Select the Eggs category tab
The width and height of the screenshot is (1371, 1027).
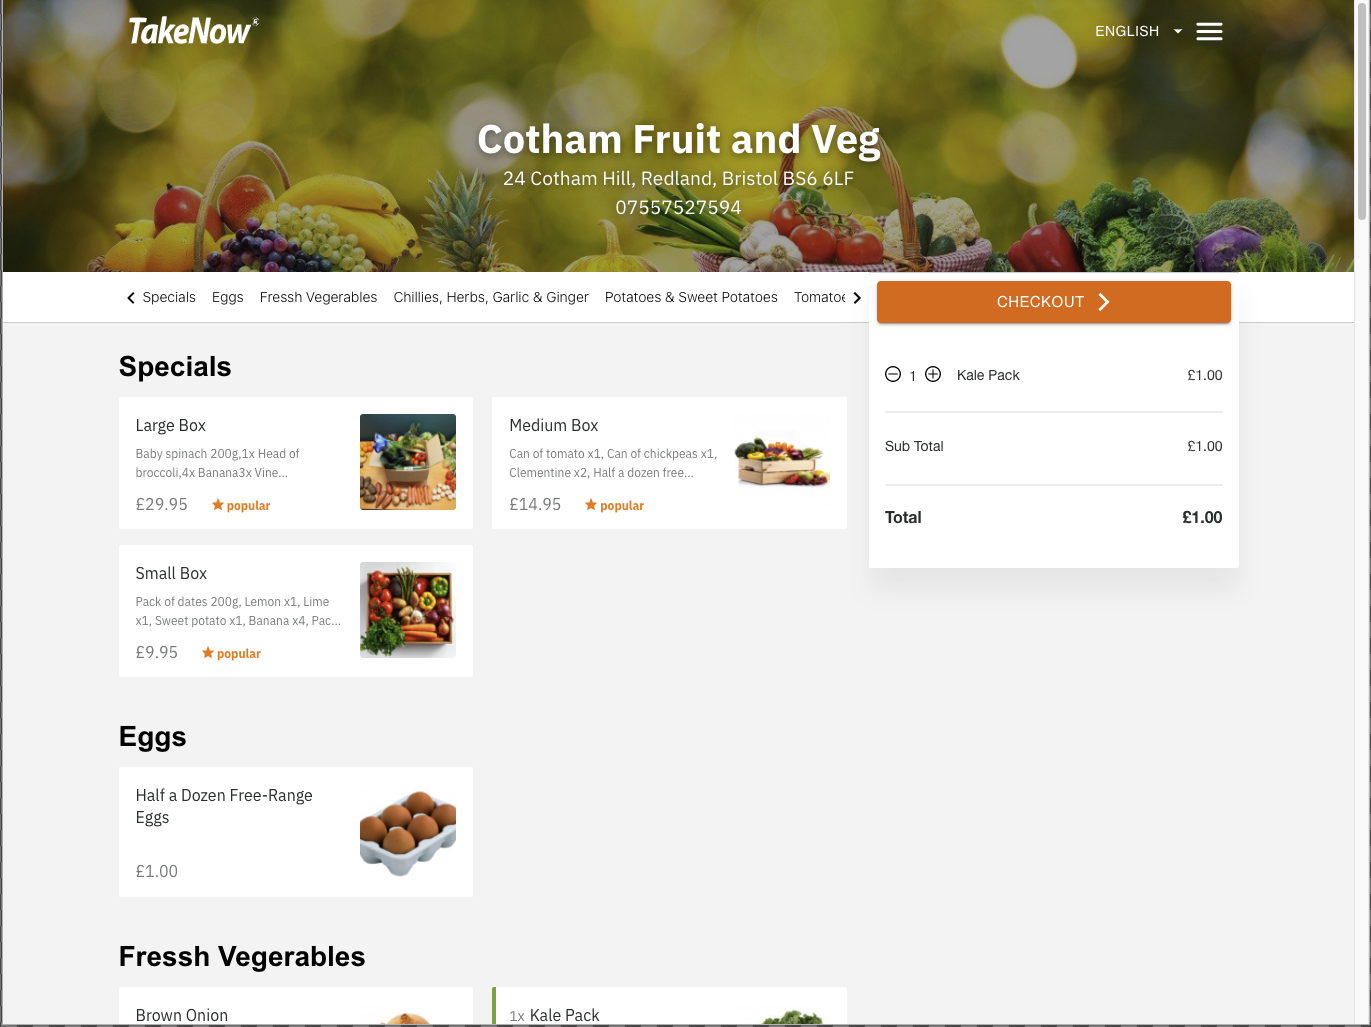[x=228, y=297]
